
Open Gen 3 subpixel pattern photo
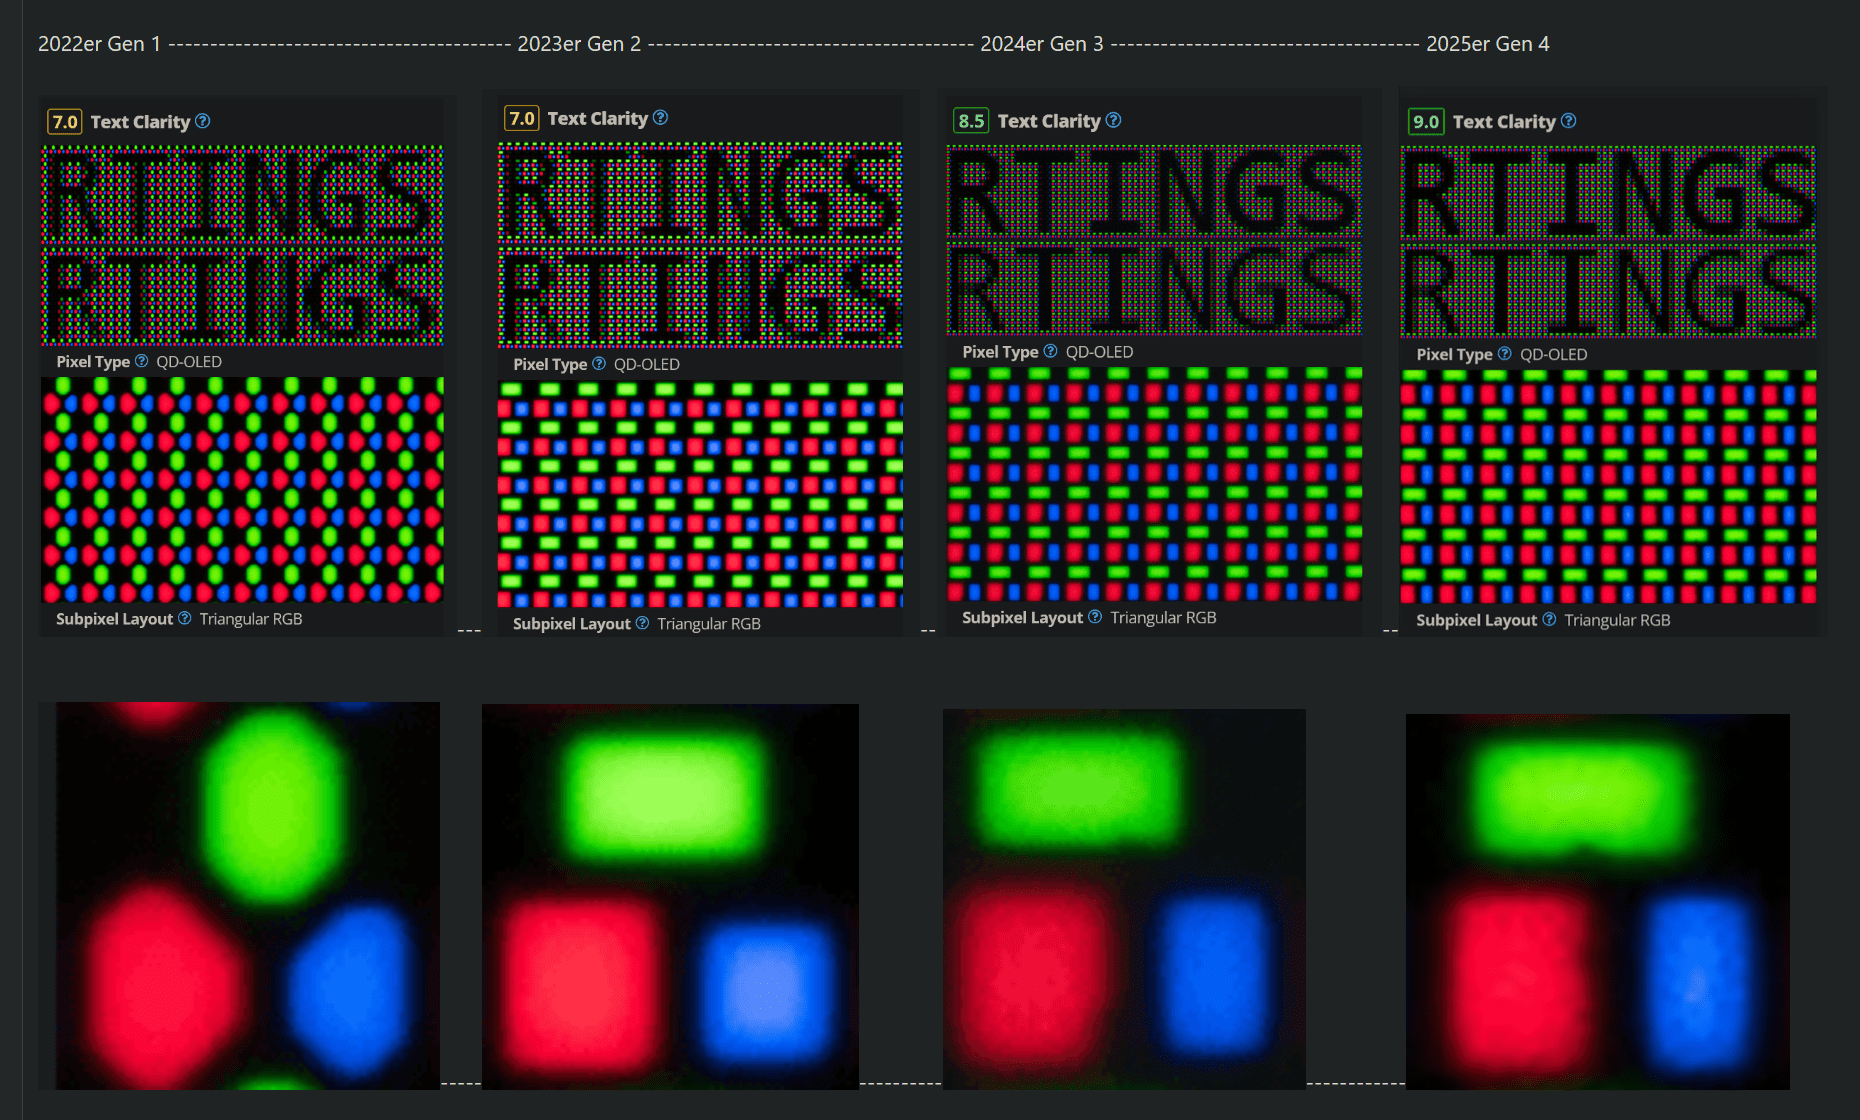[1154, 484]
